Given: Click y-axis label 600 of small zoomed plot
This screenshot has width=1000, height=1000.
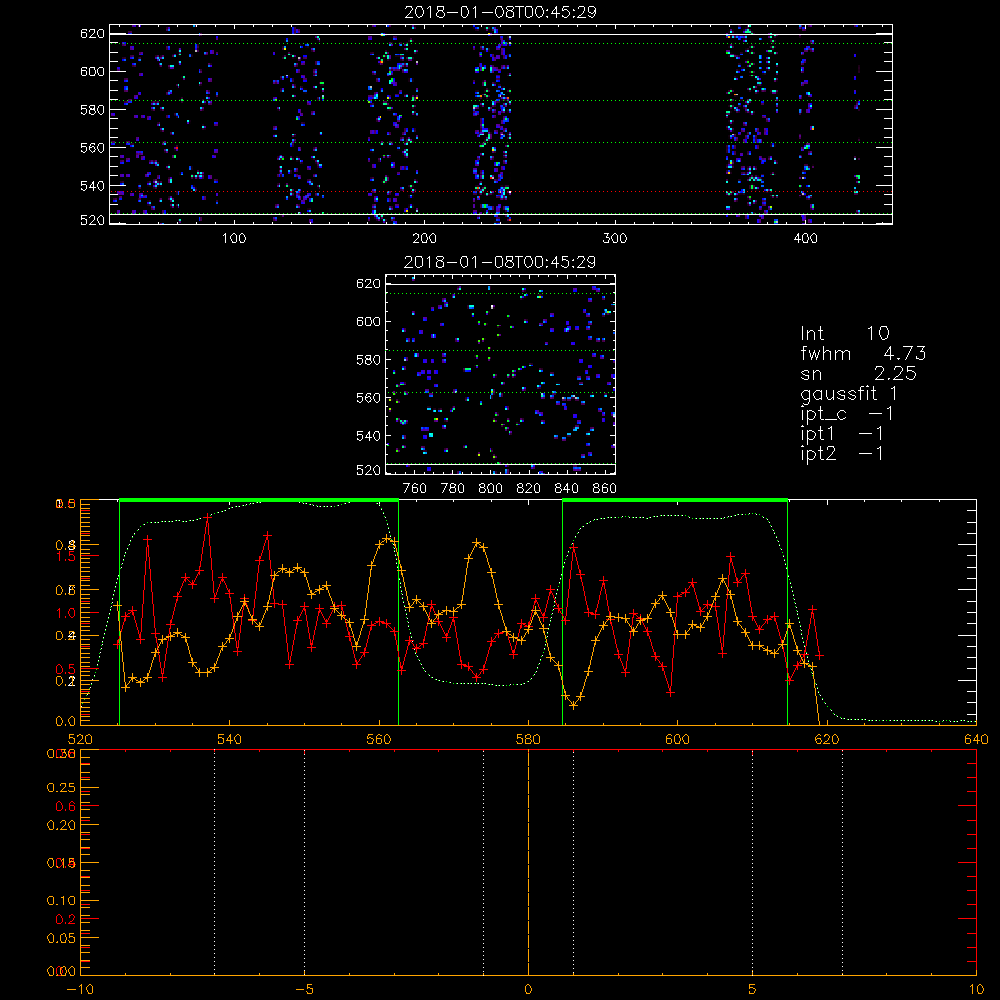Looking at the screenshot, I should point(368,321).
